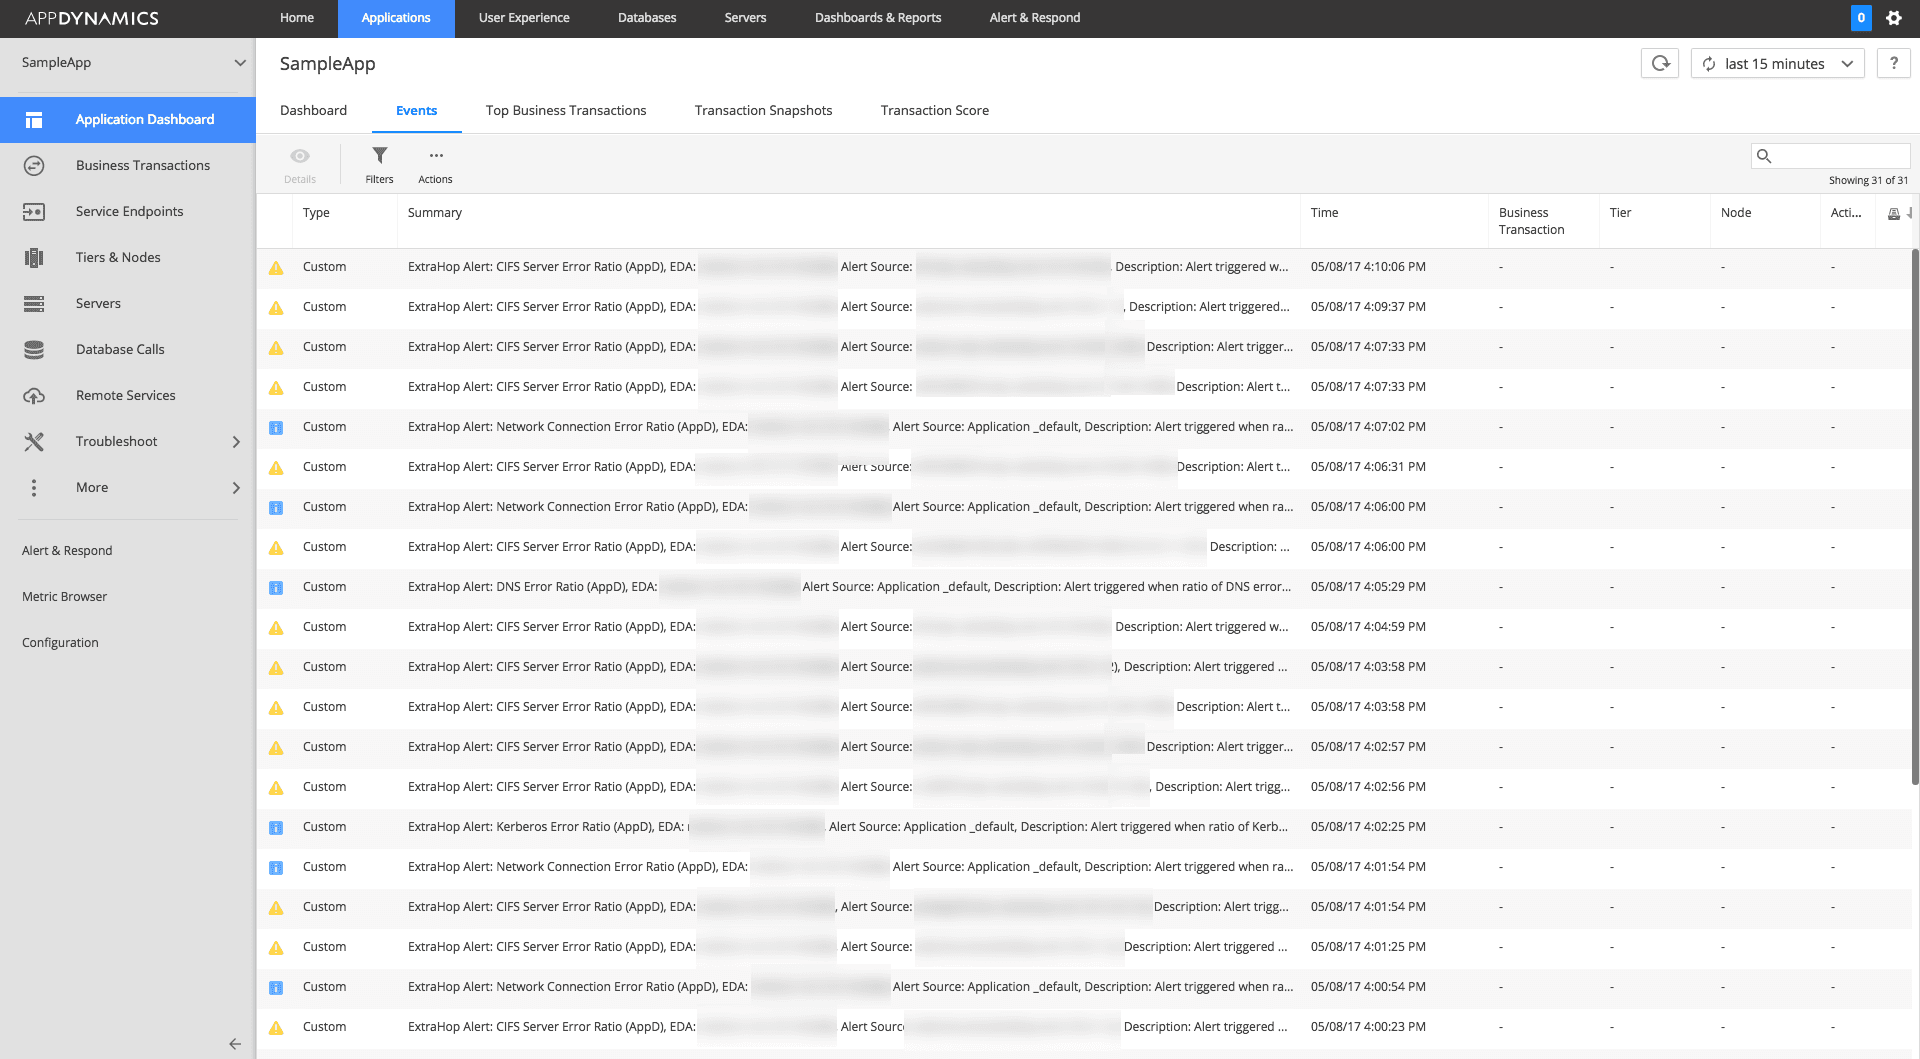The width and height of the screenshot is (1920, 1059).
Task: Click the column export icon in table header
Action: [x=1894, y=213]
